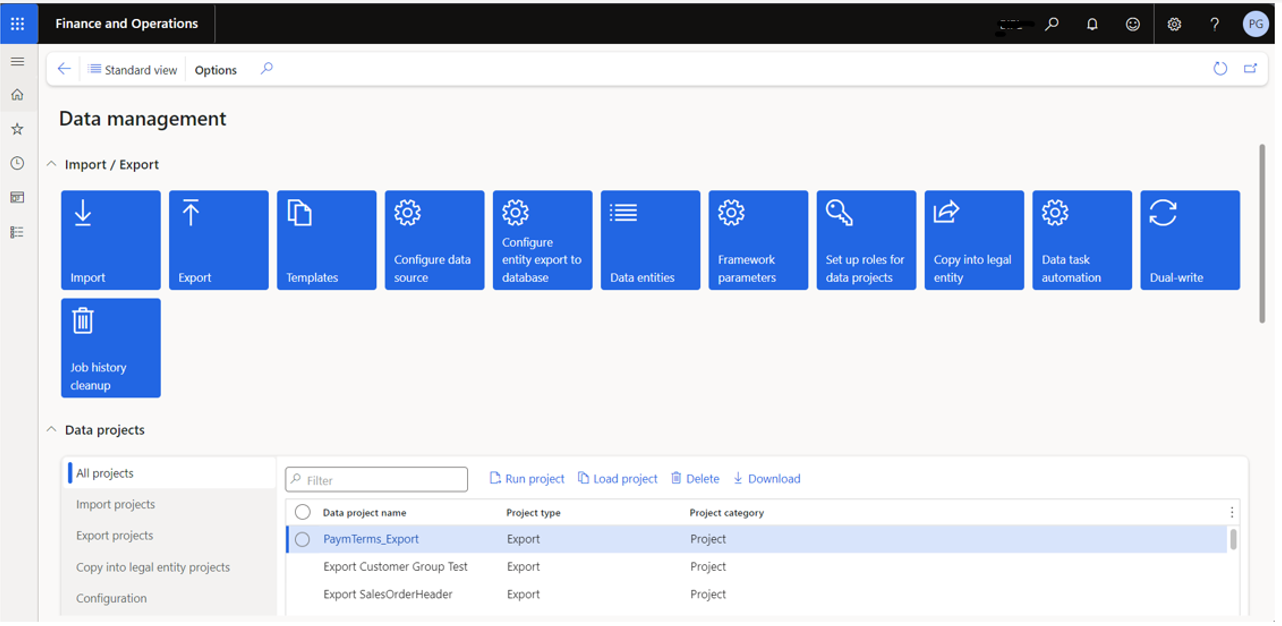This screenshot has height=626, width=1282.
Task: Open the PaymTerms_Export project link
Action: tap(371, 539)
